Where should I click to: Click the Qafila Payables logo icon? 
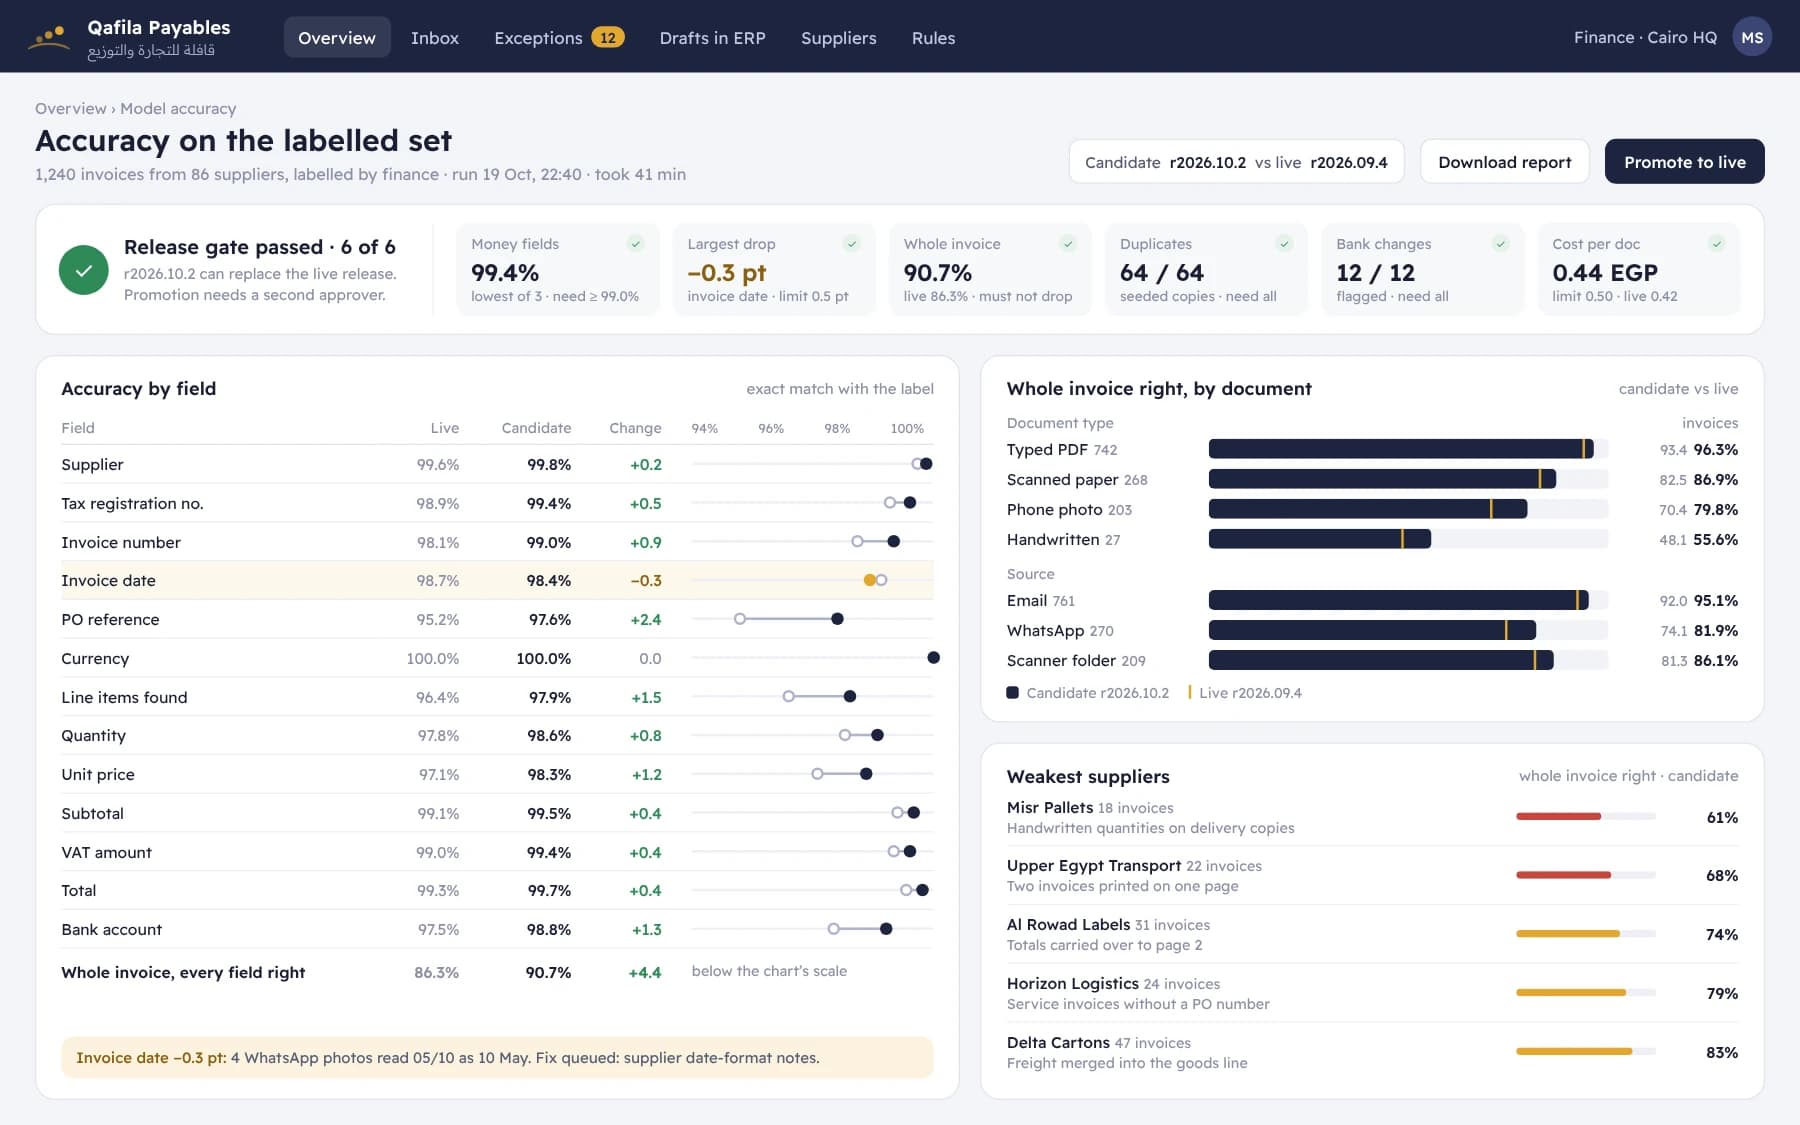(x=48, y=38)
